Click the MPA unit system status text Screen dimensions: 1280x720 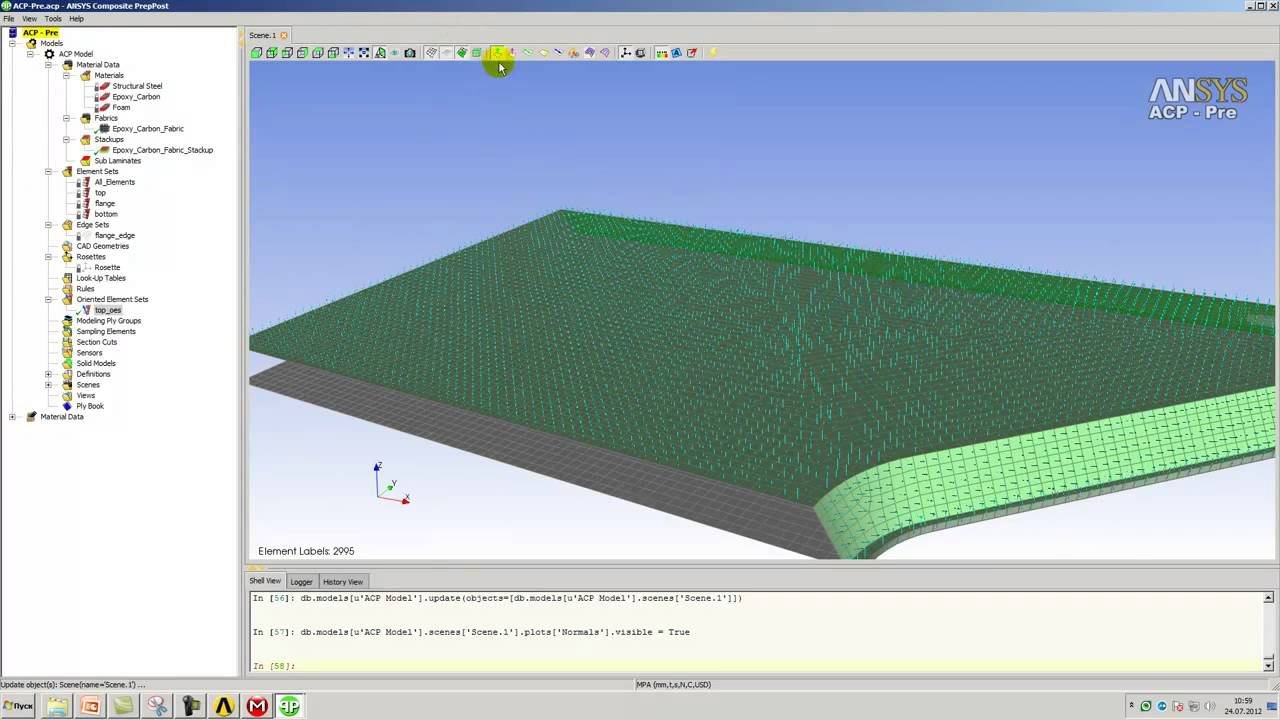pos(673,685)
